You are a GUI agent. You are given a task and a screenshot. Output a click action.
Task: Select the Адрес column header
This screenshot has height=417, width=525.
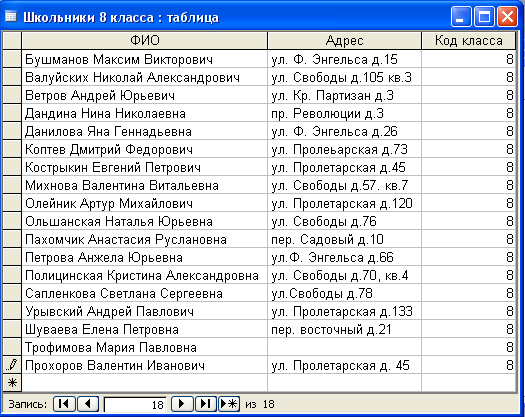coord(344,41)
